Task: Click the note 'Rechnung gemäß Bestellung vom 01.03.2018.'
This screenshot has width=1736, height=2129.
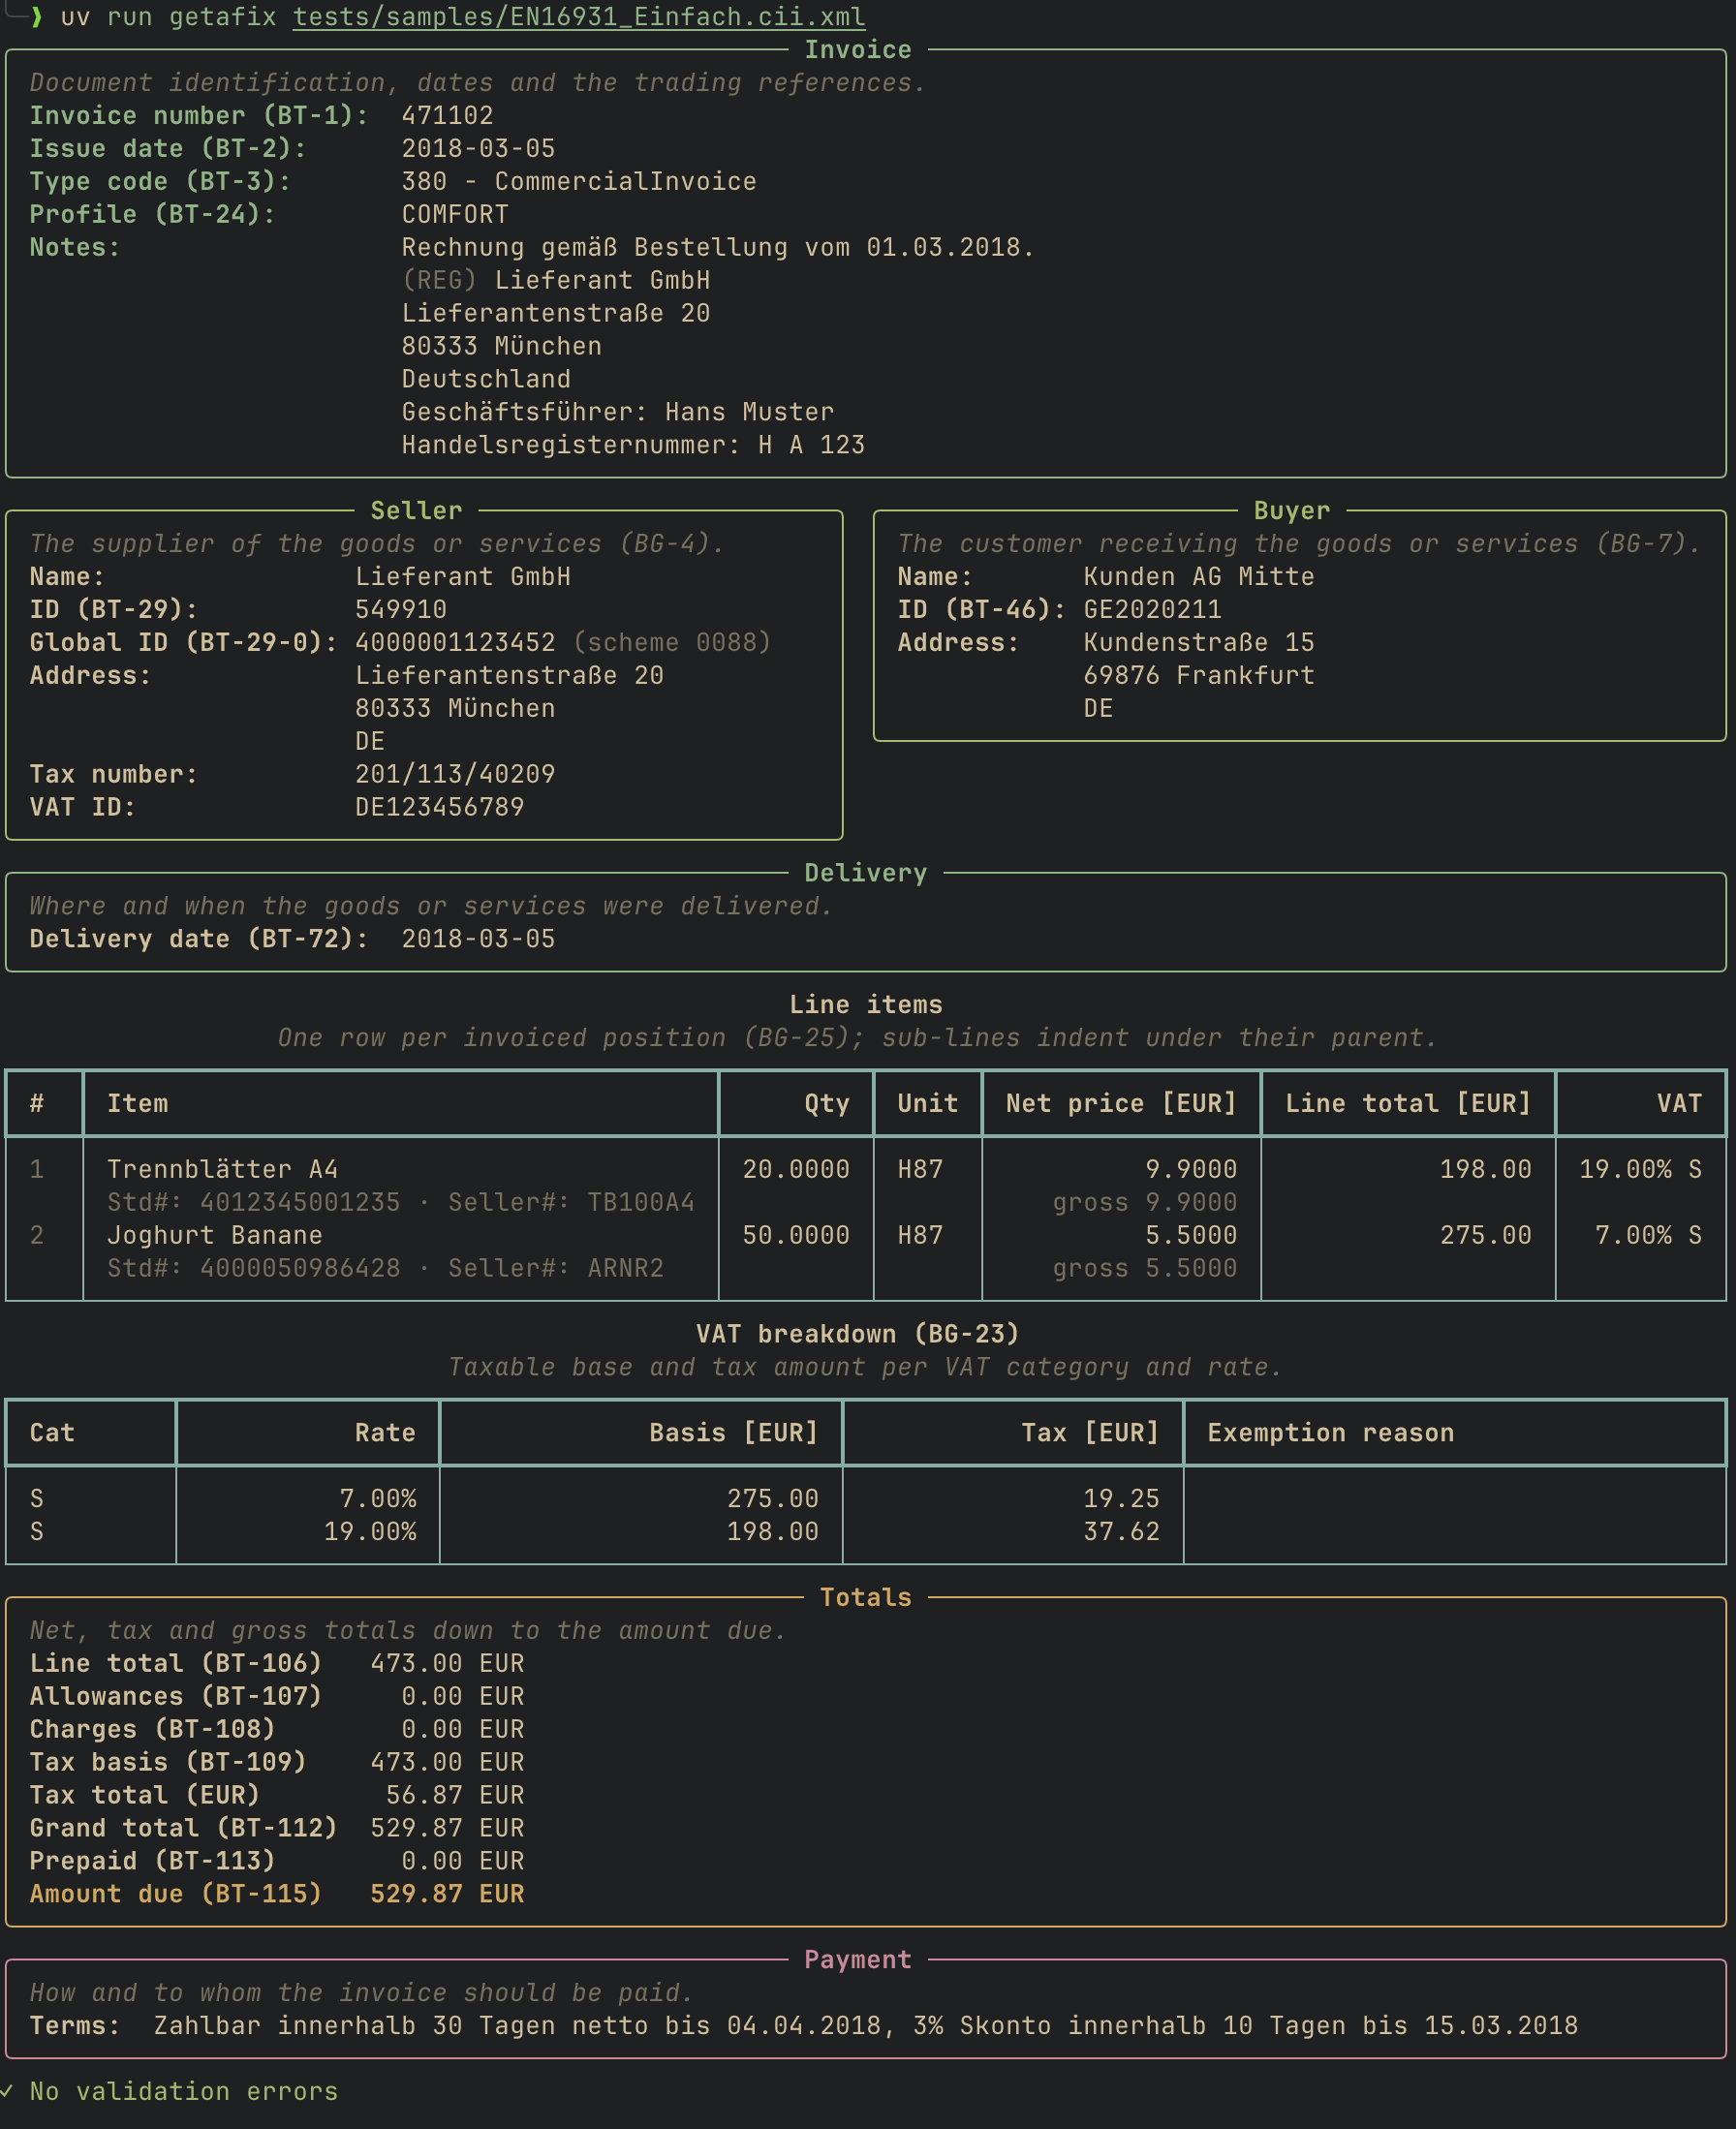Action: [718, 247]
